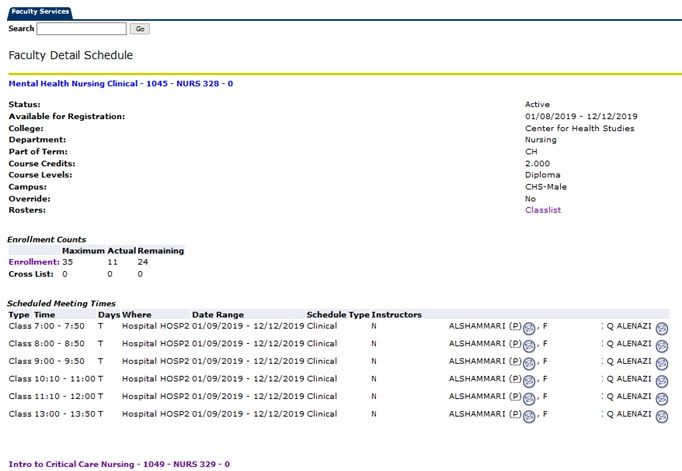Image resolution: width=682 pixels, height=471 pixels.
Task: Select Clinical schedule type in the 11:10 - 12:00 row
Action: 322,396
